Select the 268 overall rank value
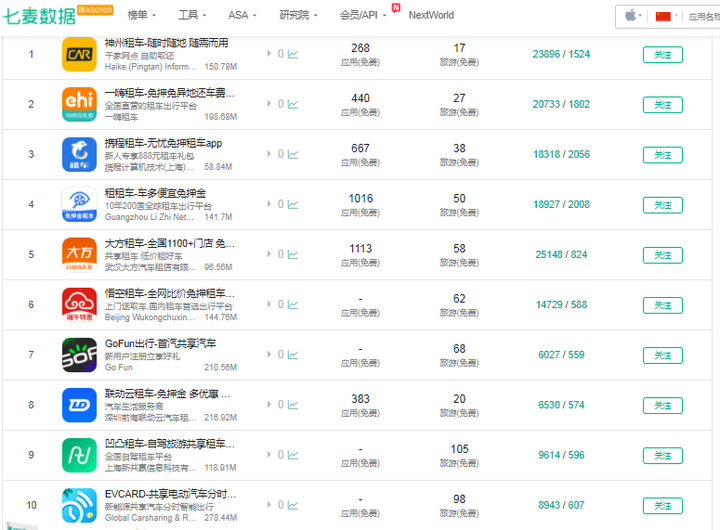Image resolution: width=720 pixels, height=530 pixels. [x=360, y=48]
